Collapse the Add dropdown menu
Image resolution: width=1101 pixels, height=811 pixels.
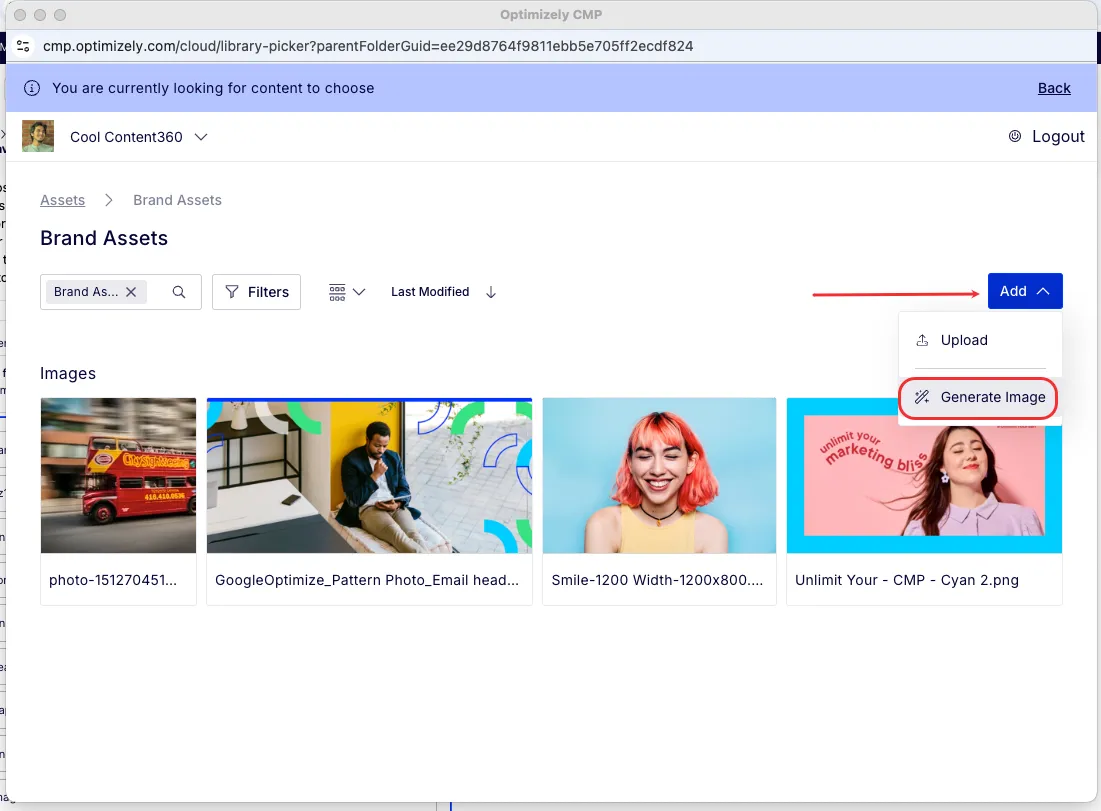click(1024, 291)
